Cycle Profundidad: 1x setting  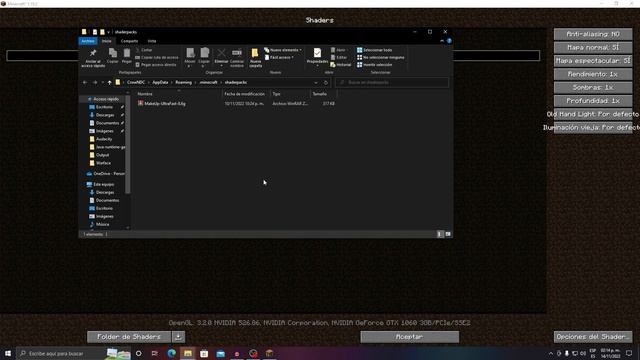pos(593,101)
